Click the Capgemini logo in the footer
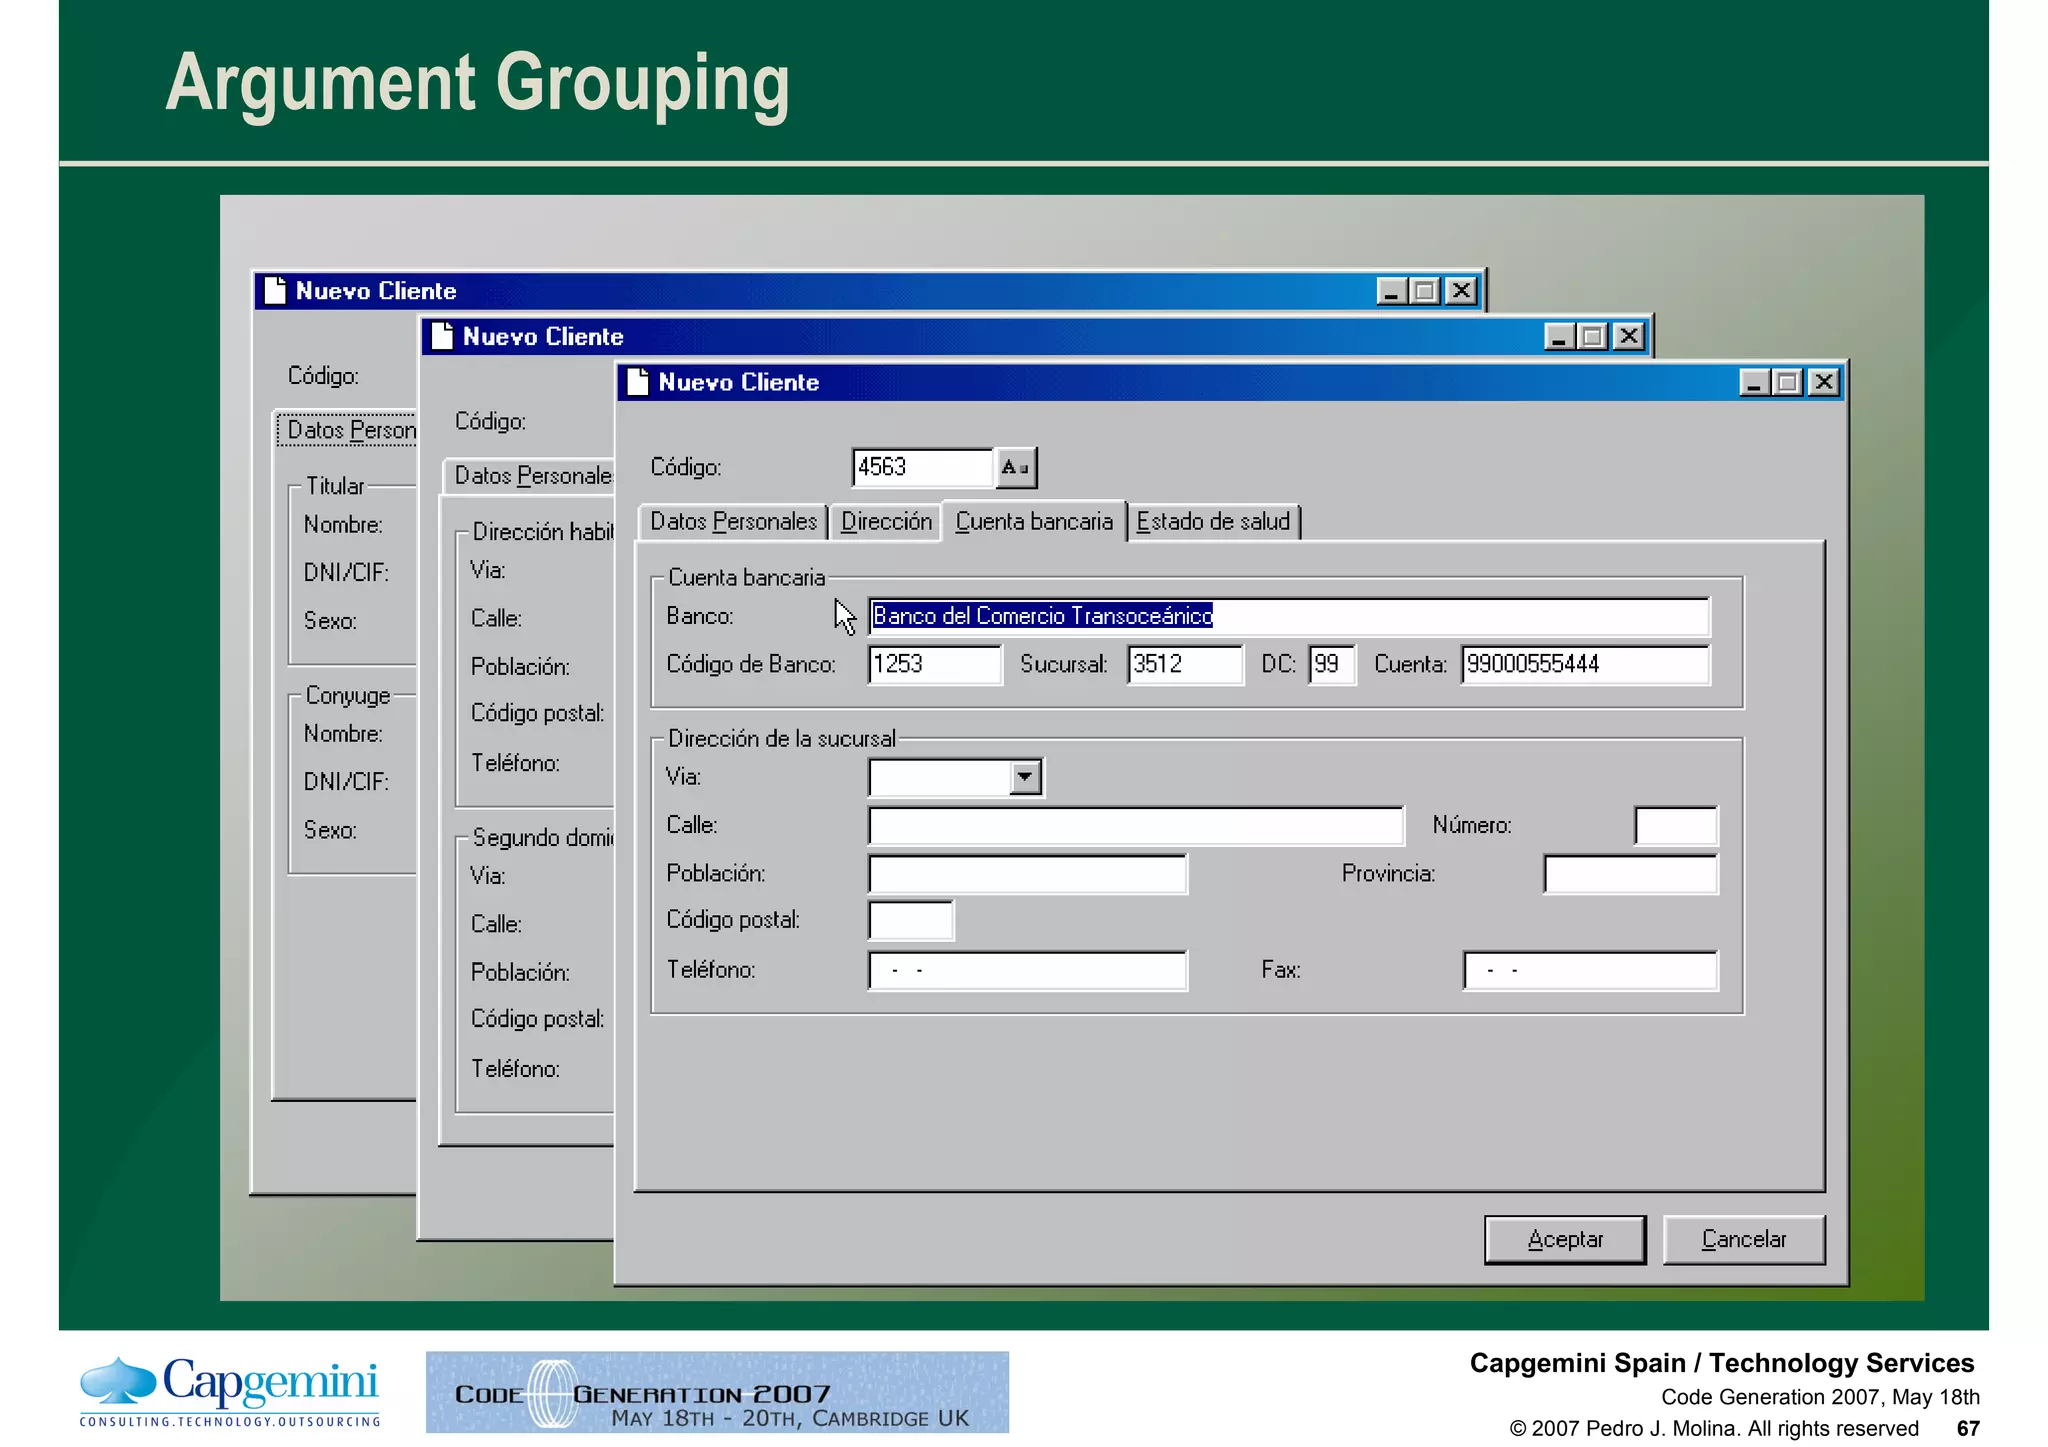Image resolution: width=2048 pixels, height=1447 pixels. point(230,1391)
